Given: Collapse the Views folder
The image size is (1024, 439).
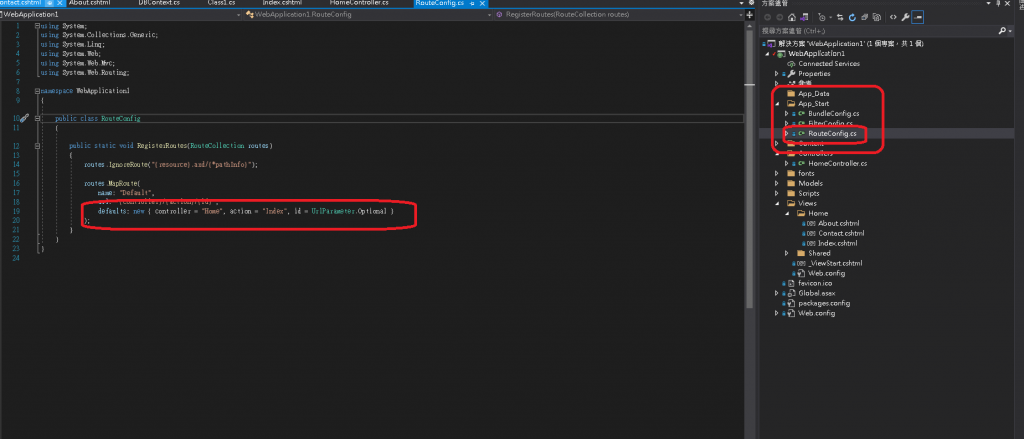Looking at the screenshot, I should coord(776,203).
